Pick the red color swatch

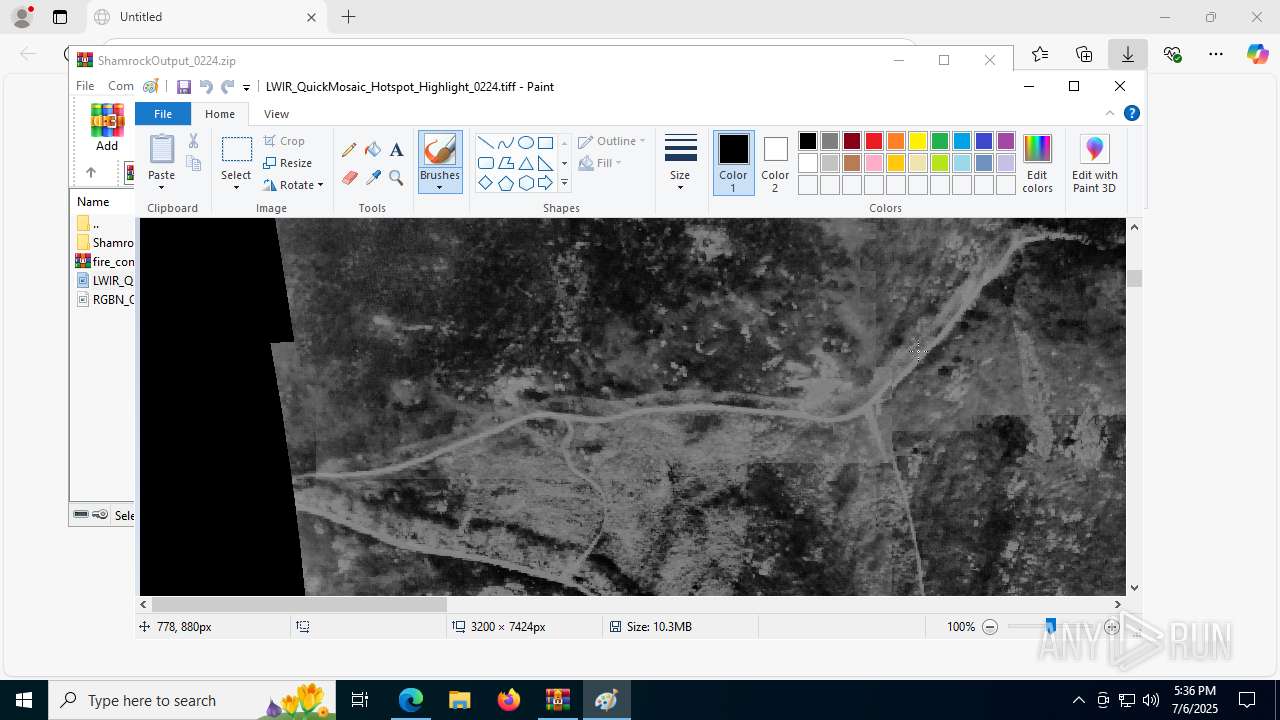(x=874, y=141)
